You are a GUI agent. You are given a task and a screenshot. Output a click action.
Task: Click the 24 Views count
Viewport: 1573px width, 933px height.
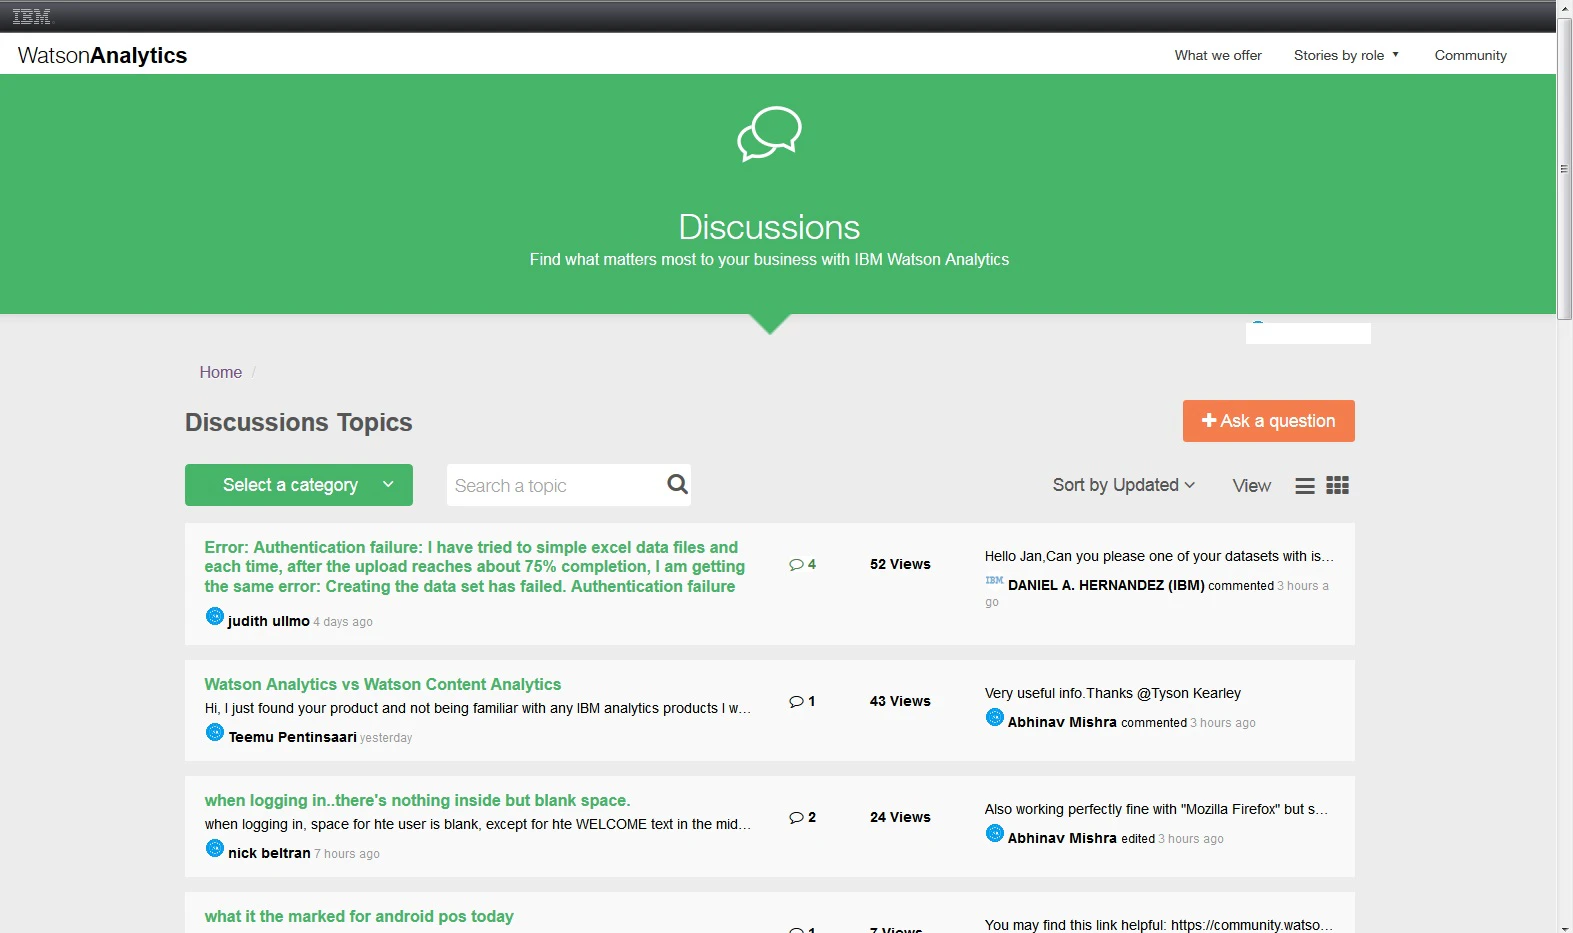(x=900, y=817)
